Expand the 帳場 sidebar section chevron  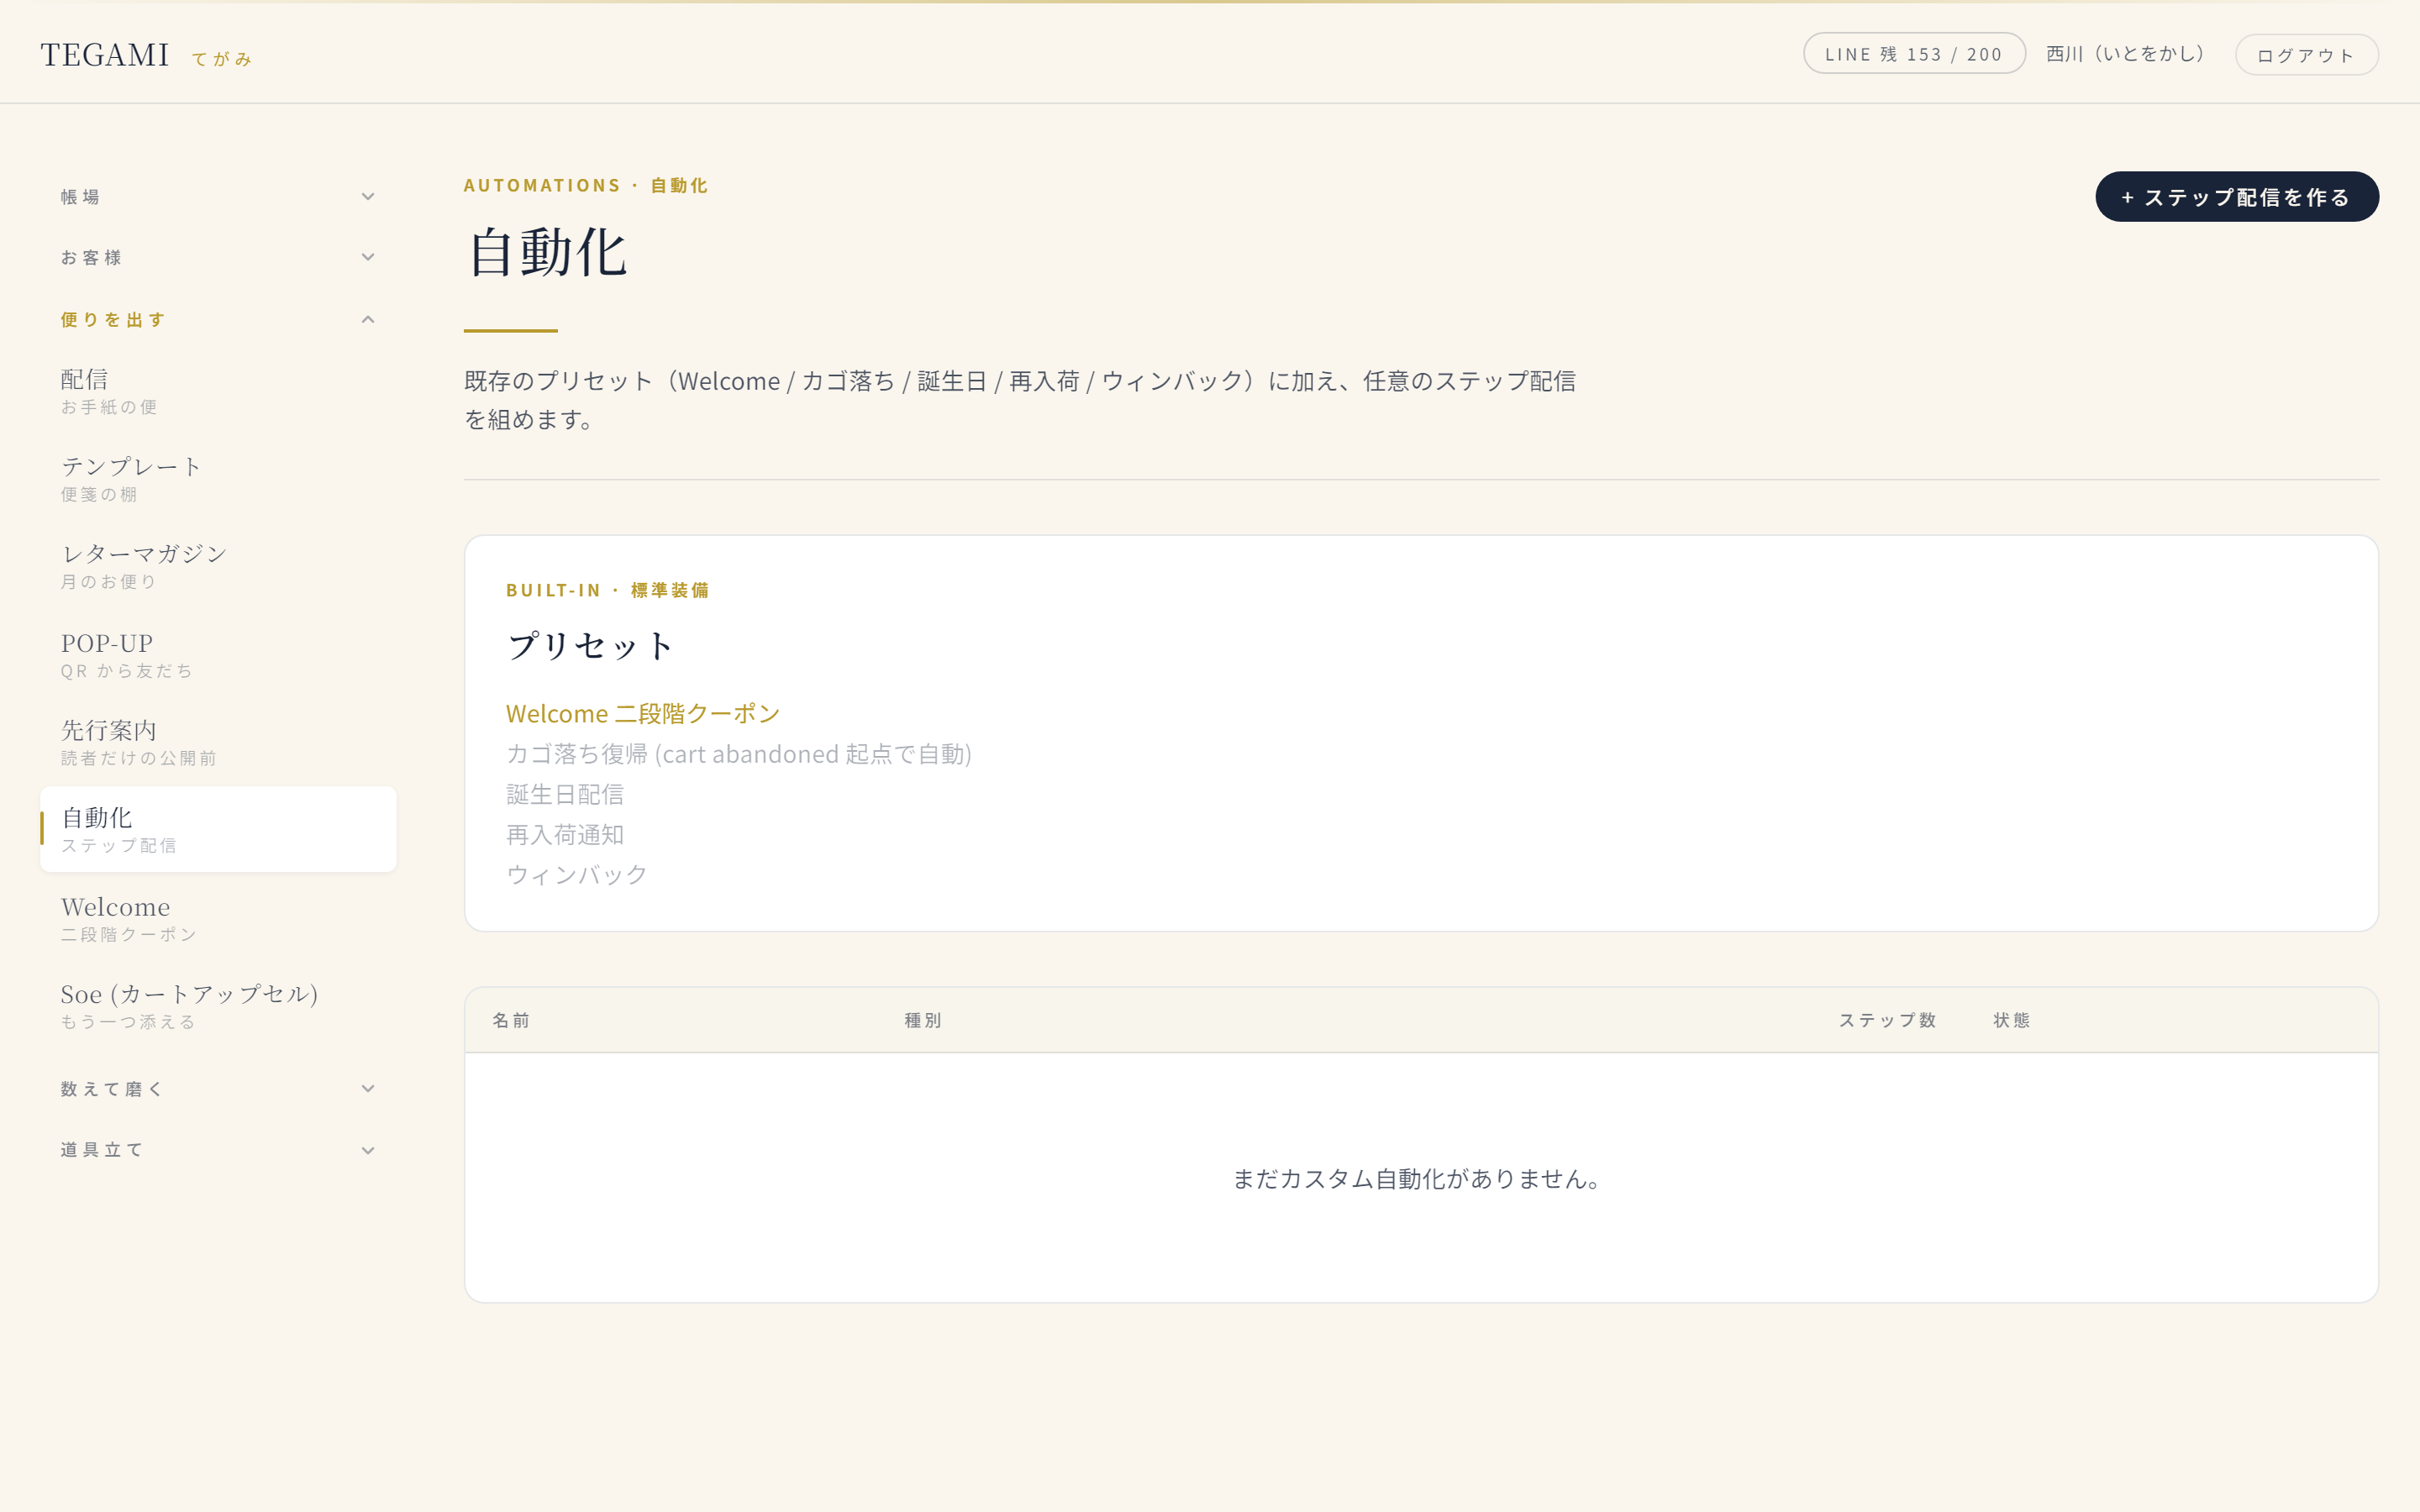click(x=368, y=197)
